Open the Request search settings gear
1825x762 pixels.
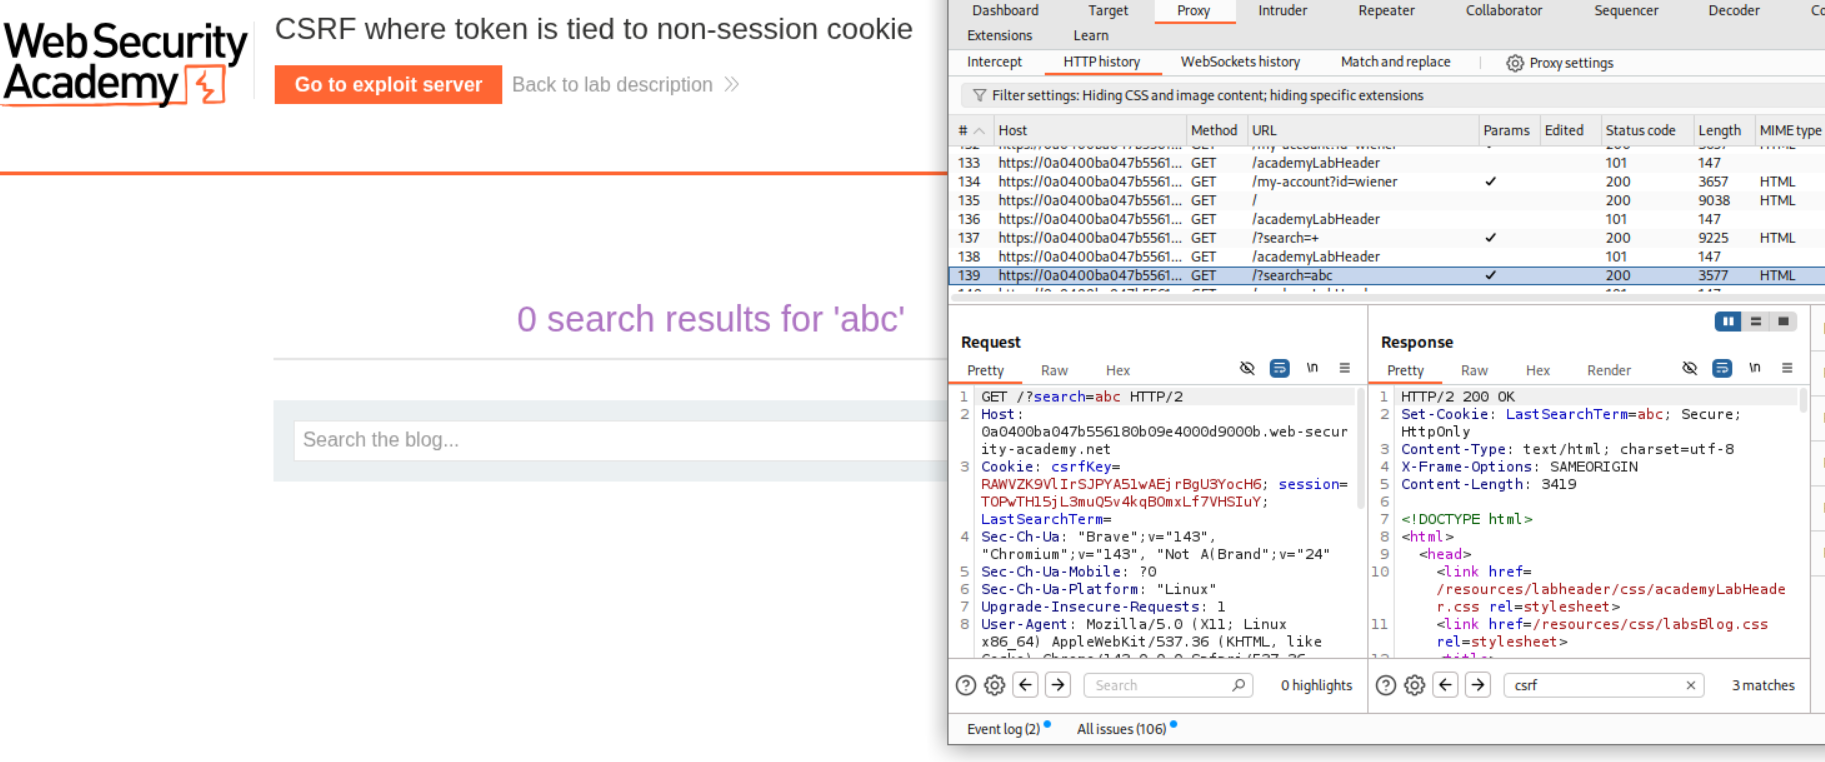tap(994, 685)
